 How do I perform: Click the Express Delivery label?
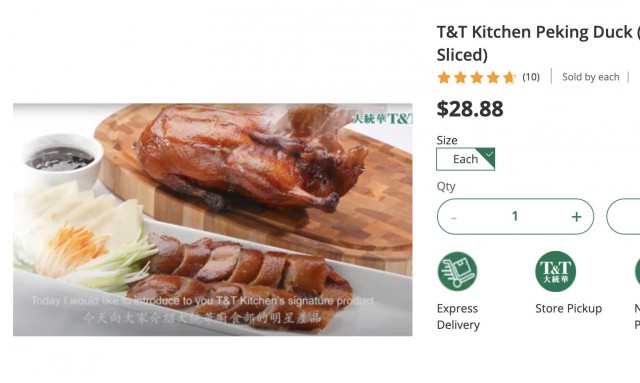(458, 316)
